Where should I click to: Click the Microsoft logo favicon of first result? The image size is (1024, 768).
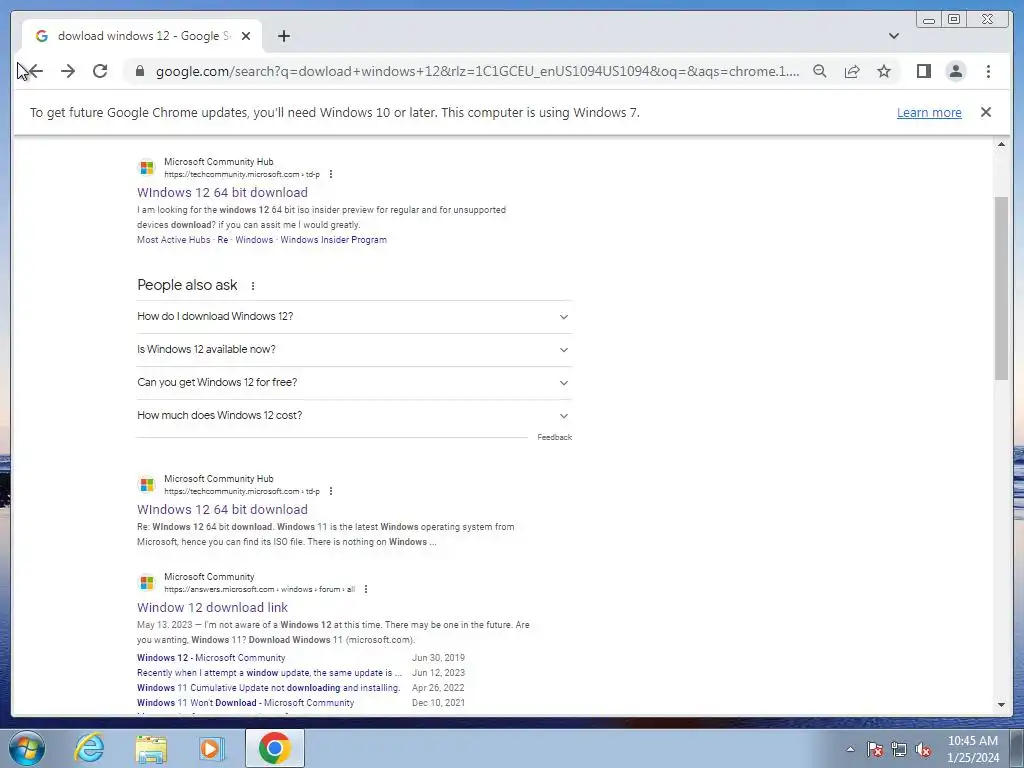(147, 168)
